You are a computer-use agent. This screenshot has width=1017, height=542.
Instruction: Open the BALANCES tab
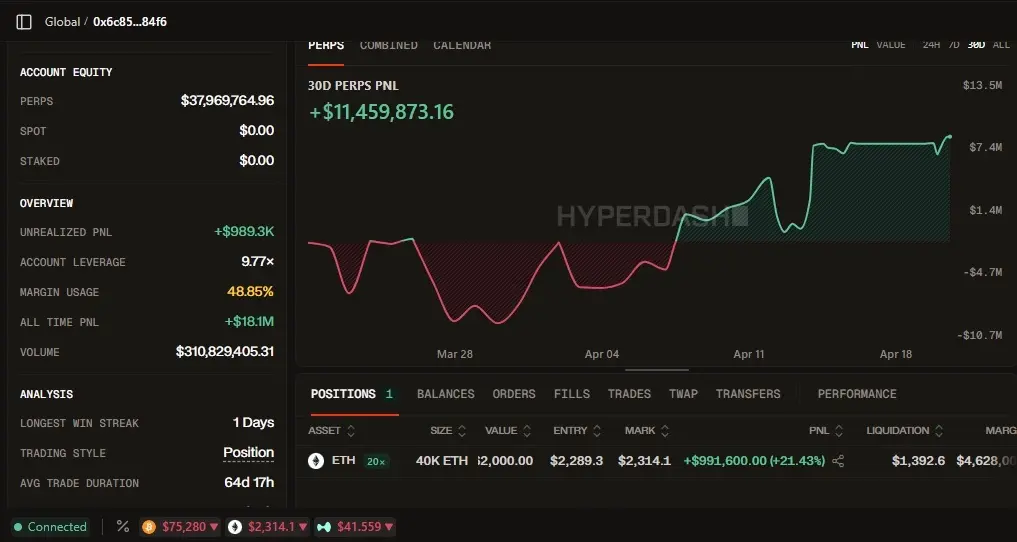click(x=446, y=394)
